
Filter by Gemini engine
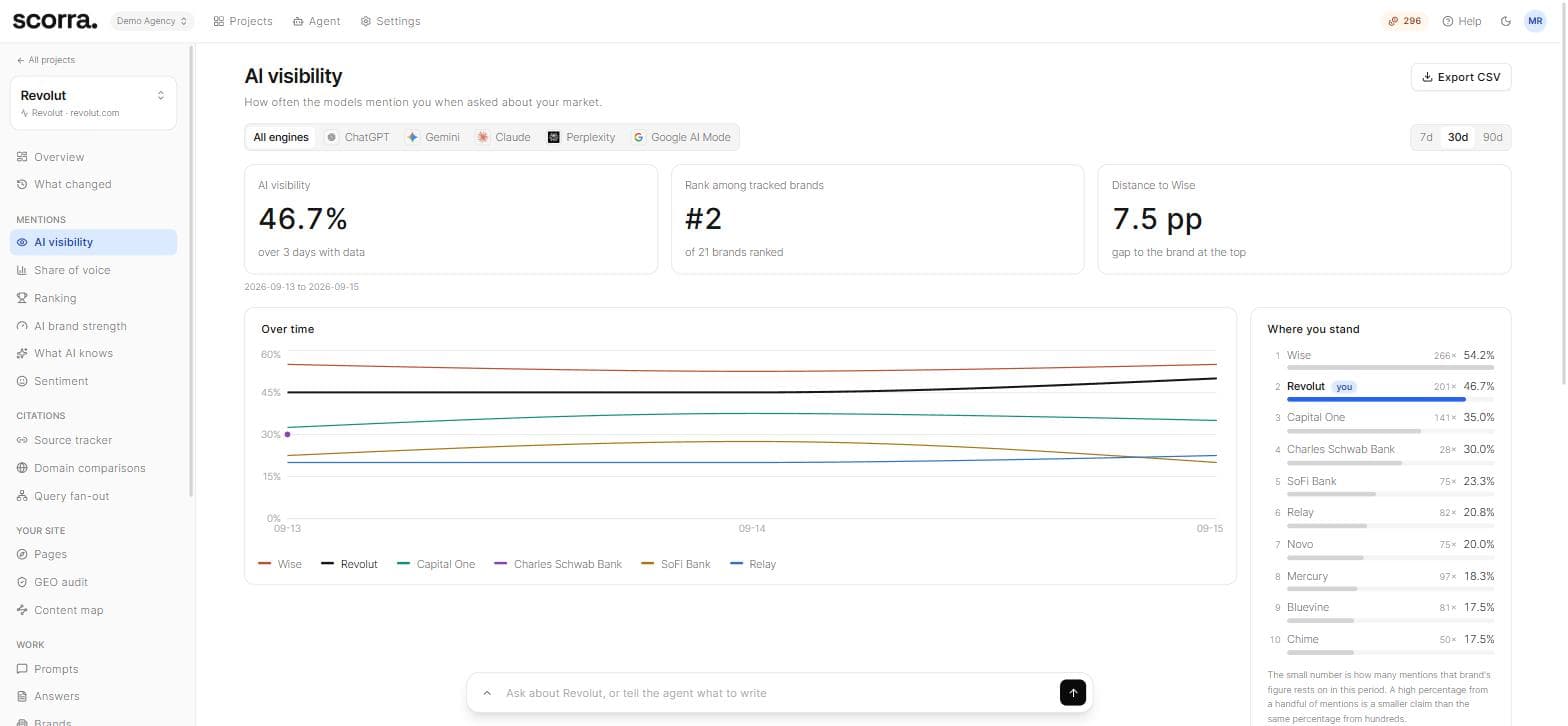pyautogui.click(x=433, y=137)
